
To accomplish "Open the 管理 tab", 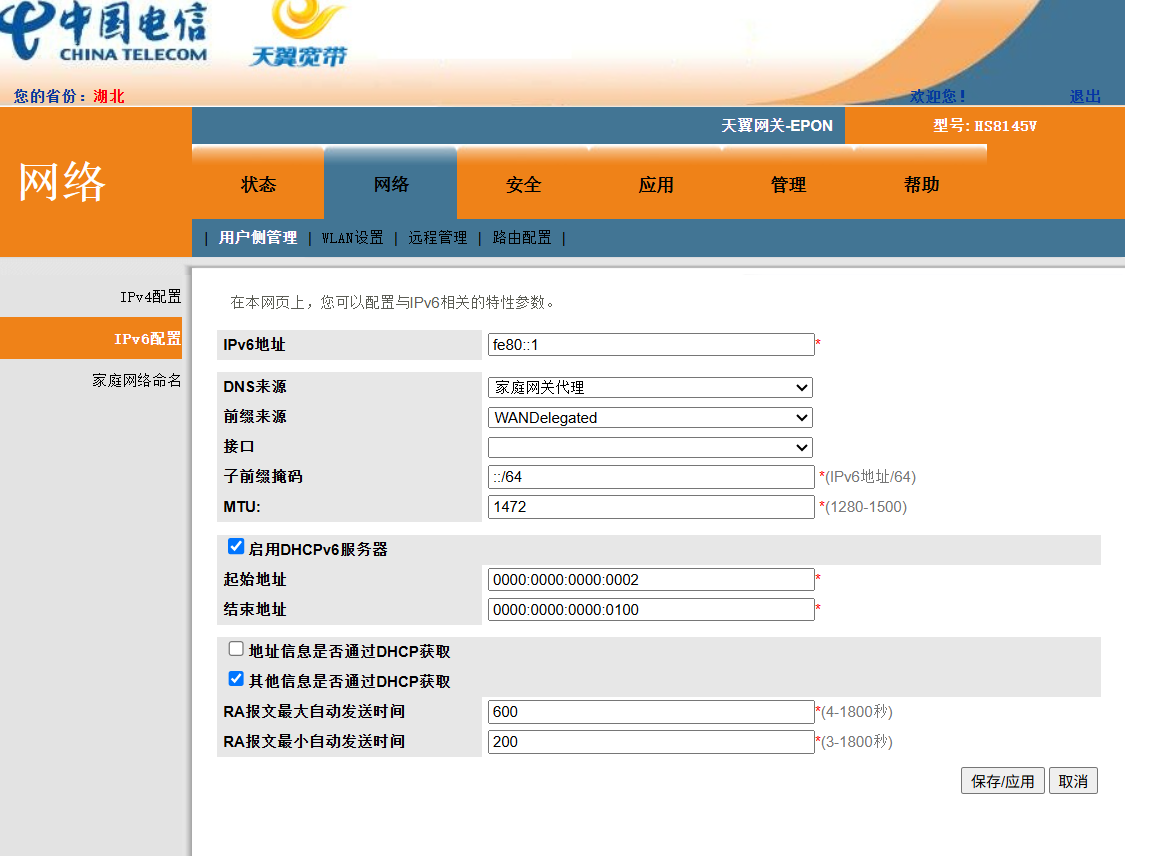I will (x=788, y=184).
